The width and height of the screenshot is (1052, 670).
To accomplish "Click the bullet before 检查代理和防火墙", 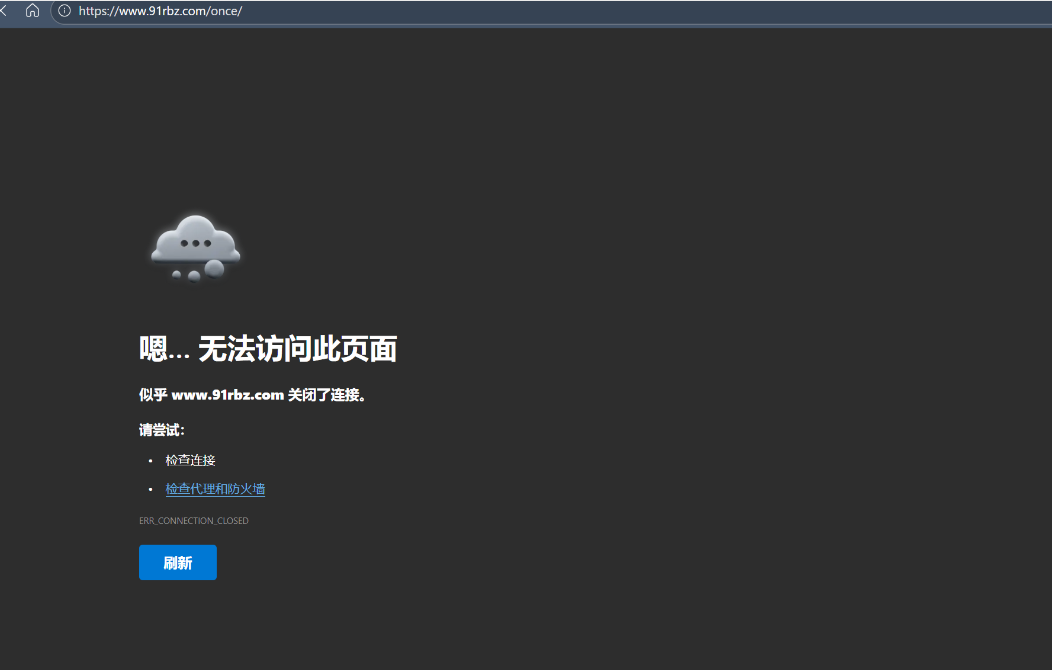I will [150, 490].
